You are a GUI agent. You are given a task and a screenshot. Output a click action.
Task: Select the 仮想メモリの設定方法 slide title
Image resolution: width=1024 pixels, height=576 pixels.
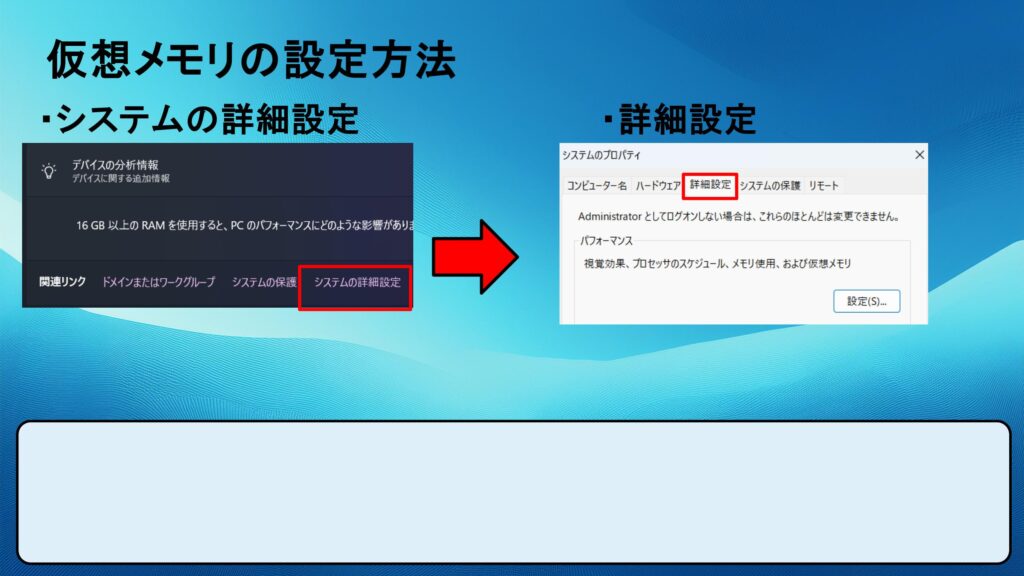click(251, 61)
